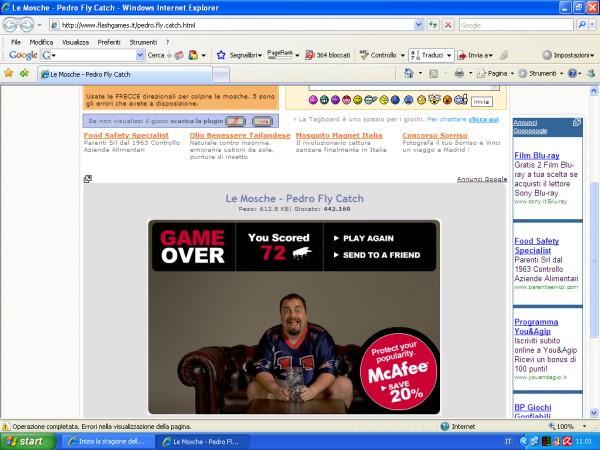Viewport: 600px width, 450px height.
Task: Open the search provider dropdown arrow
Action: [x=592, y=25]
